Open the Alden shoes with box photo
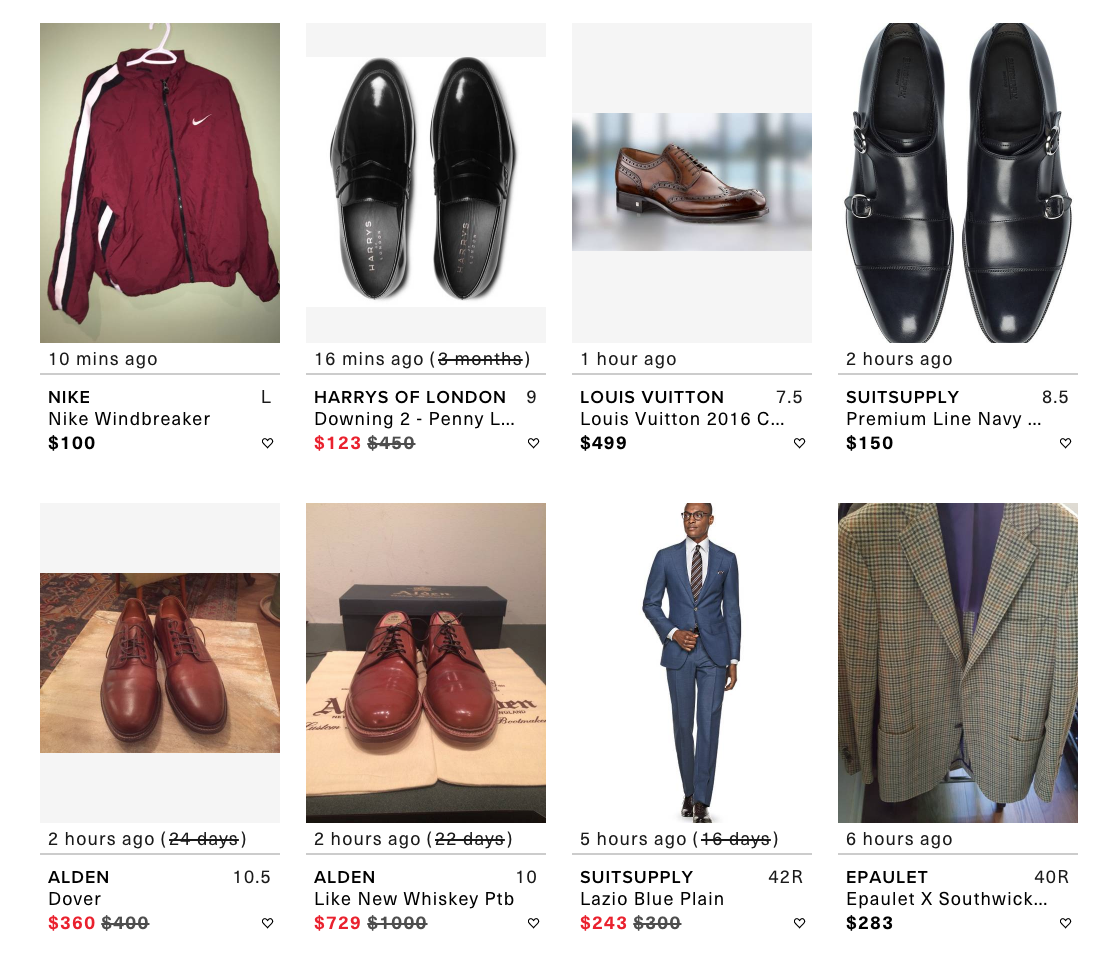 [426, 663]
